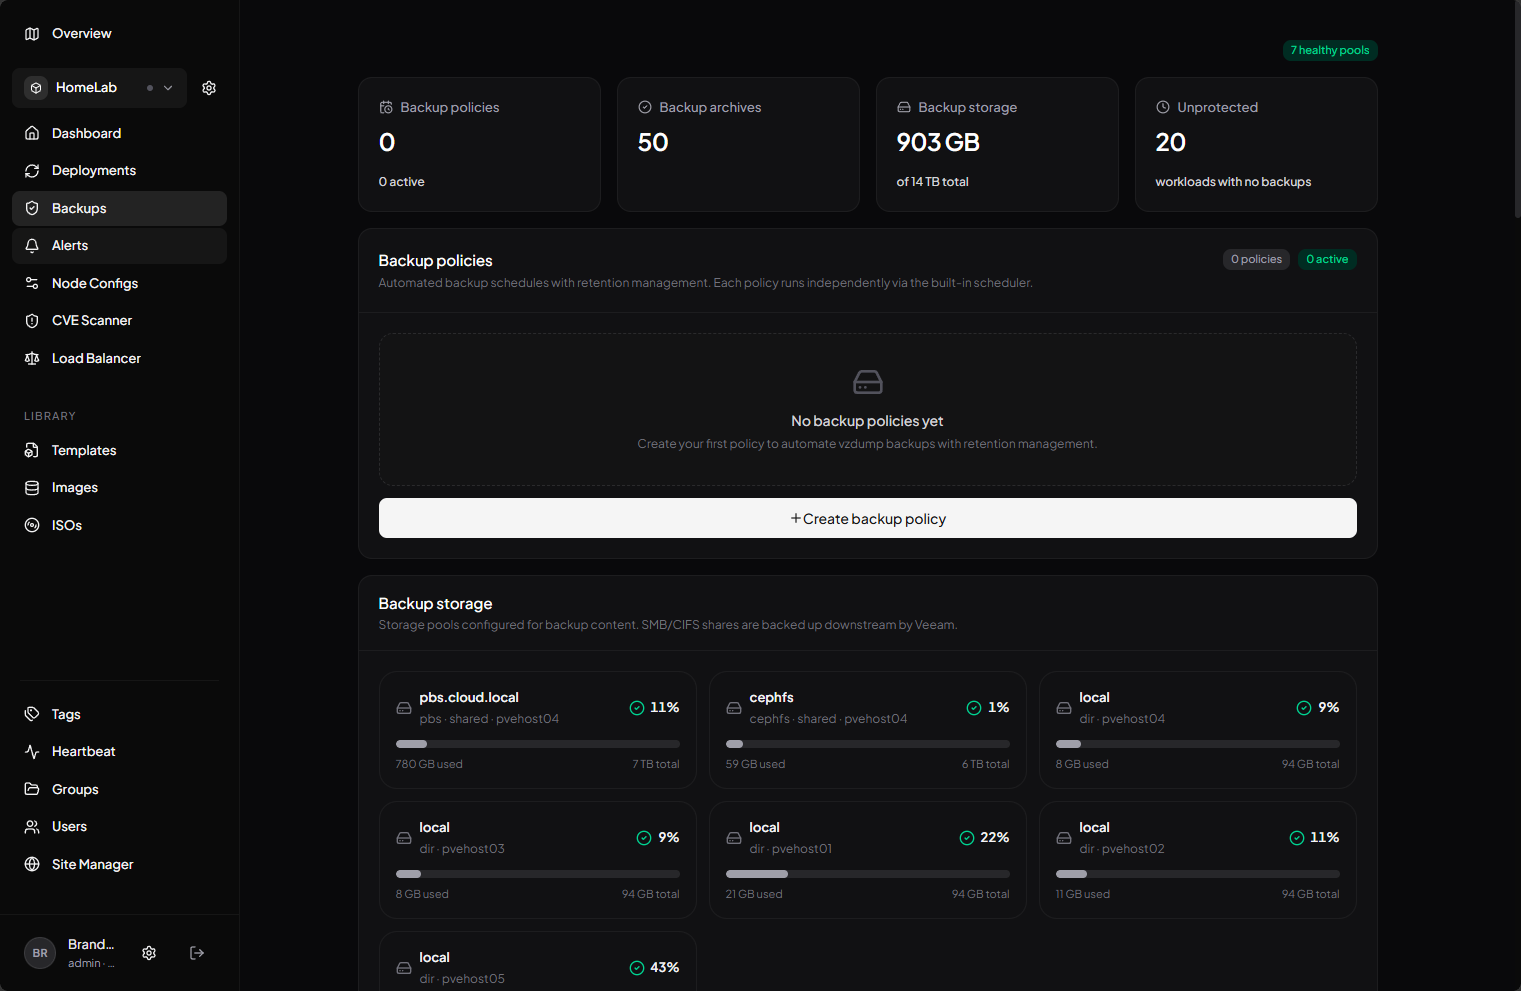The height and width of the screenshot is (991, 1521).
Task: Click the Node Configs sliders icon
Action: point(32,283)
